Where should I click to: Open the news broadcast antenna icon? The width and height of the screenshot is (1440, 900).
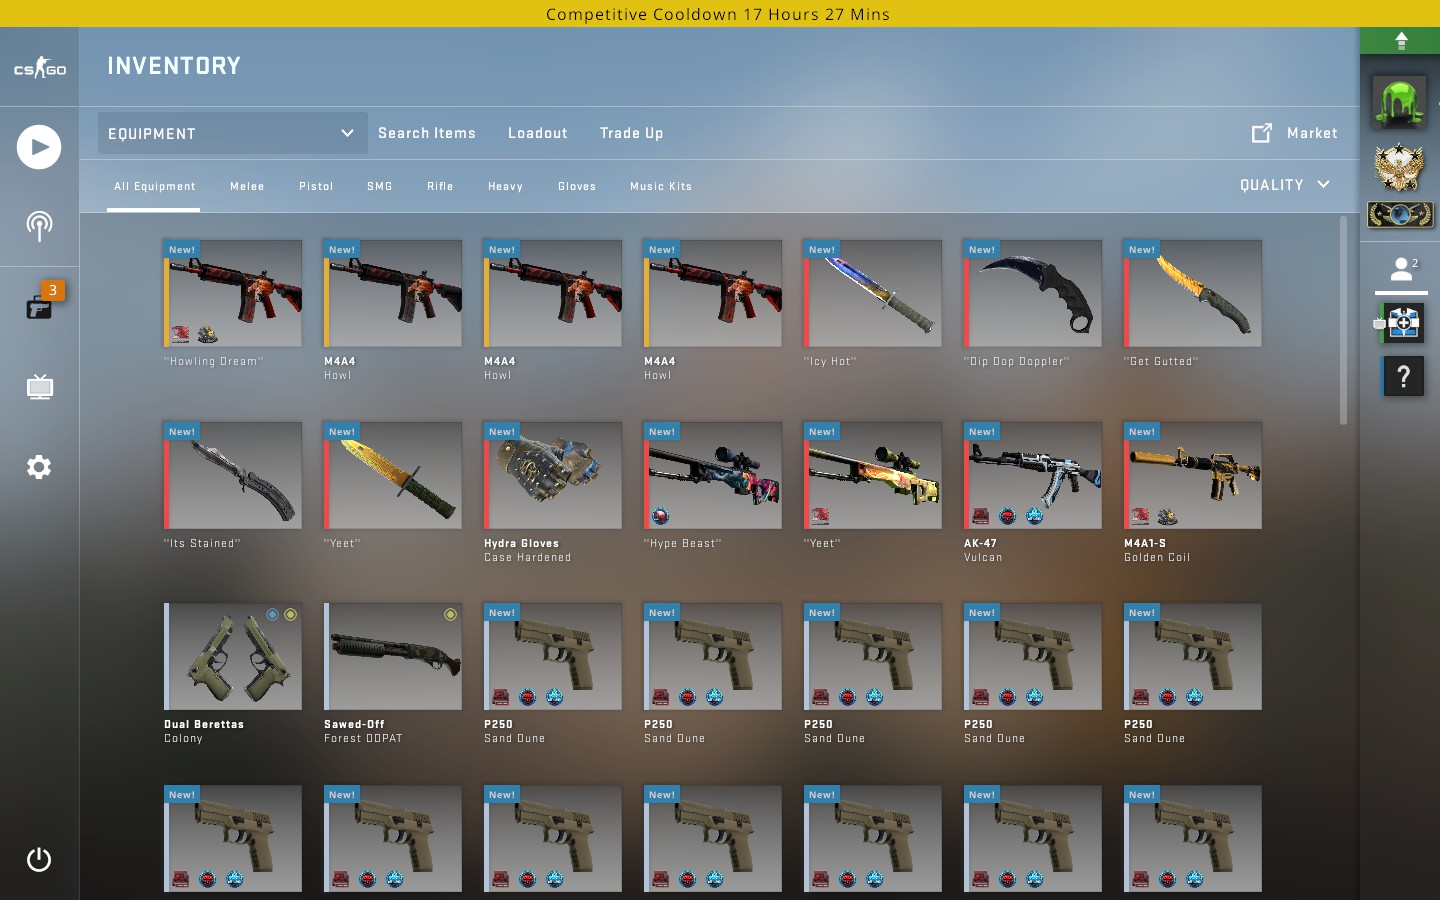click(39, 226)
